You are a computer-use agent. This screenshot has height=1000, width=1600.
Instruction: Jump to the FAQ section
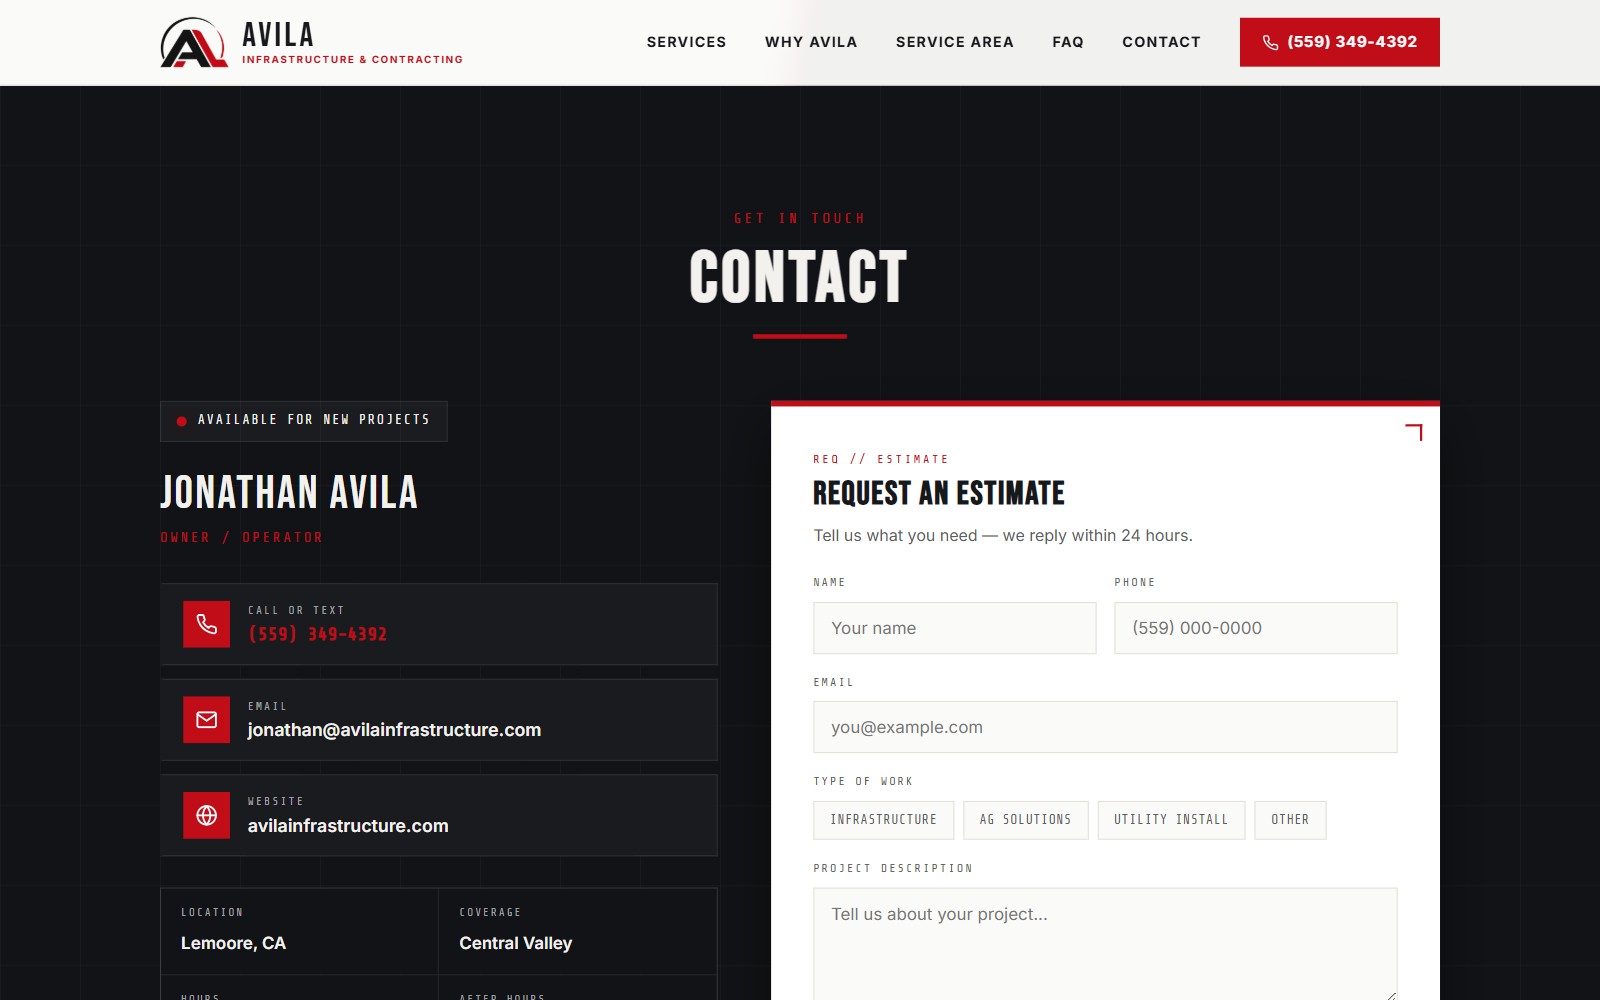(x=1068, y=42)
